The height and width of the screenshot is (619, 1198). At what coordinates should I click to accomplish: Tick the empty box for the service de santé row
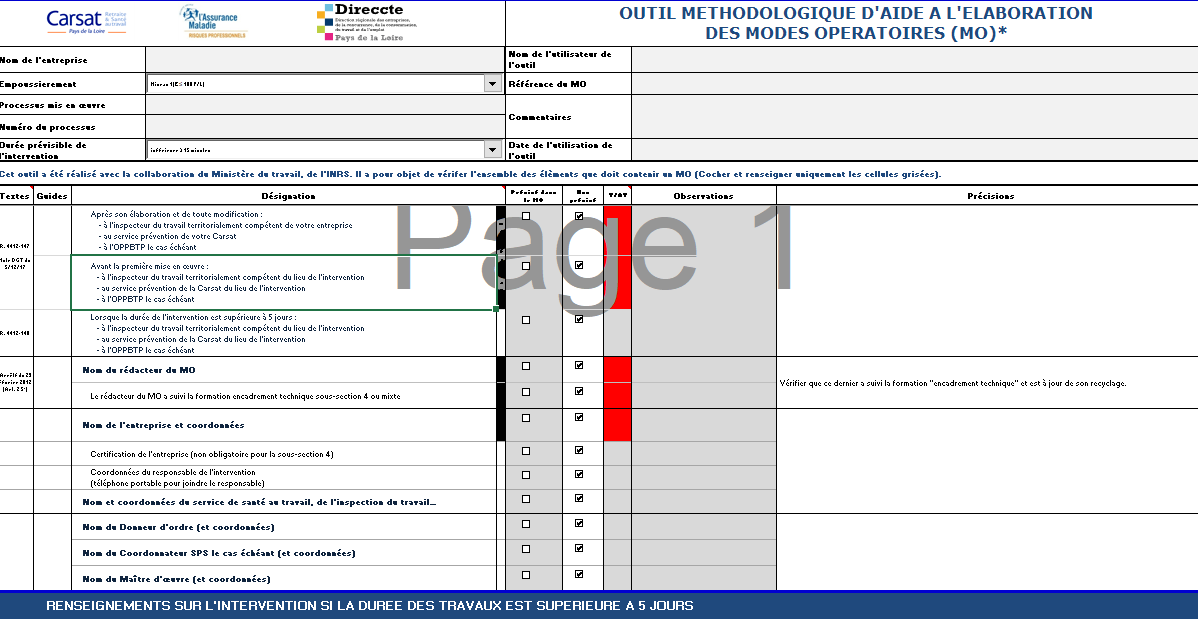[526, 499]
